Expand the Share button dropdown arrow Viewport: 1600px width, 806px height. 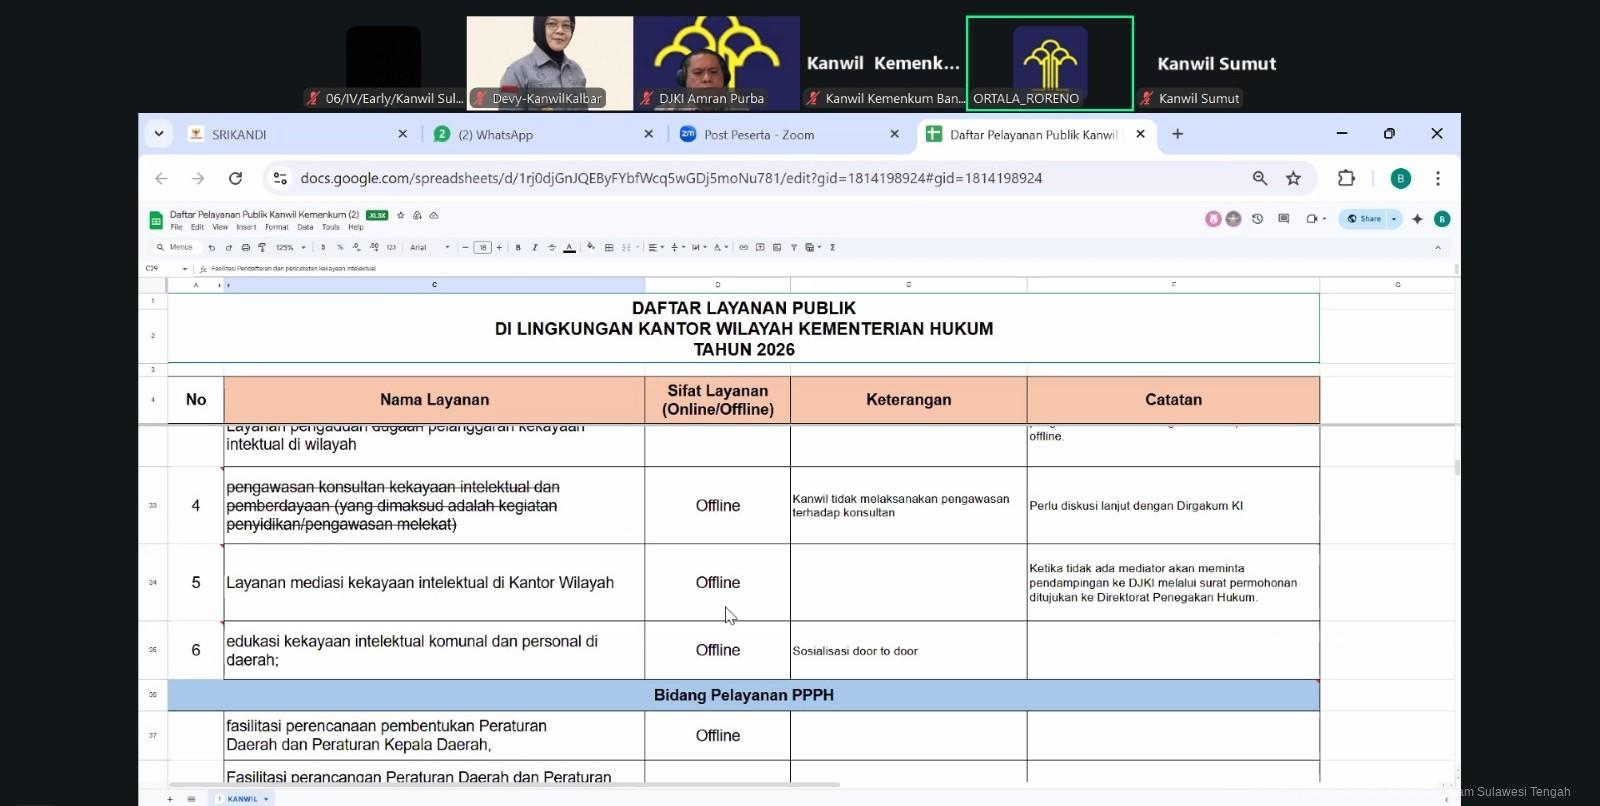point(1394,219)
